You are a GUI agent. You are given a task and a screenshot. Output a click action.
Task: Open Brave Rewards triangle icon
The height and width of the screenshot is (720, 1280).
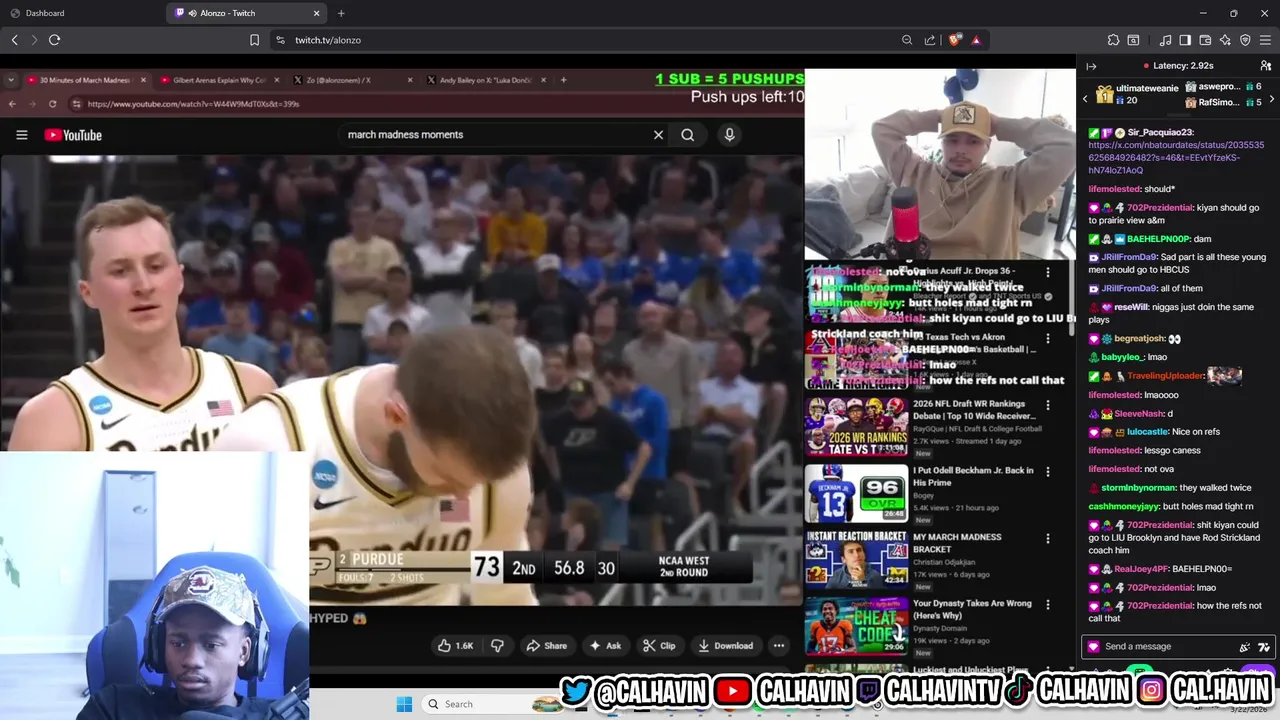[976, 40]
